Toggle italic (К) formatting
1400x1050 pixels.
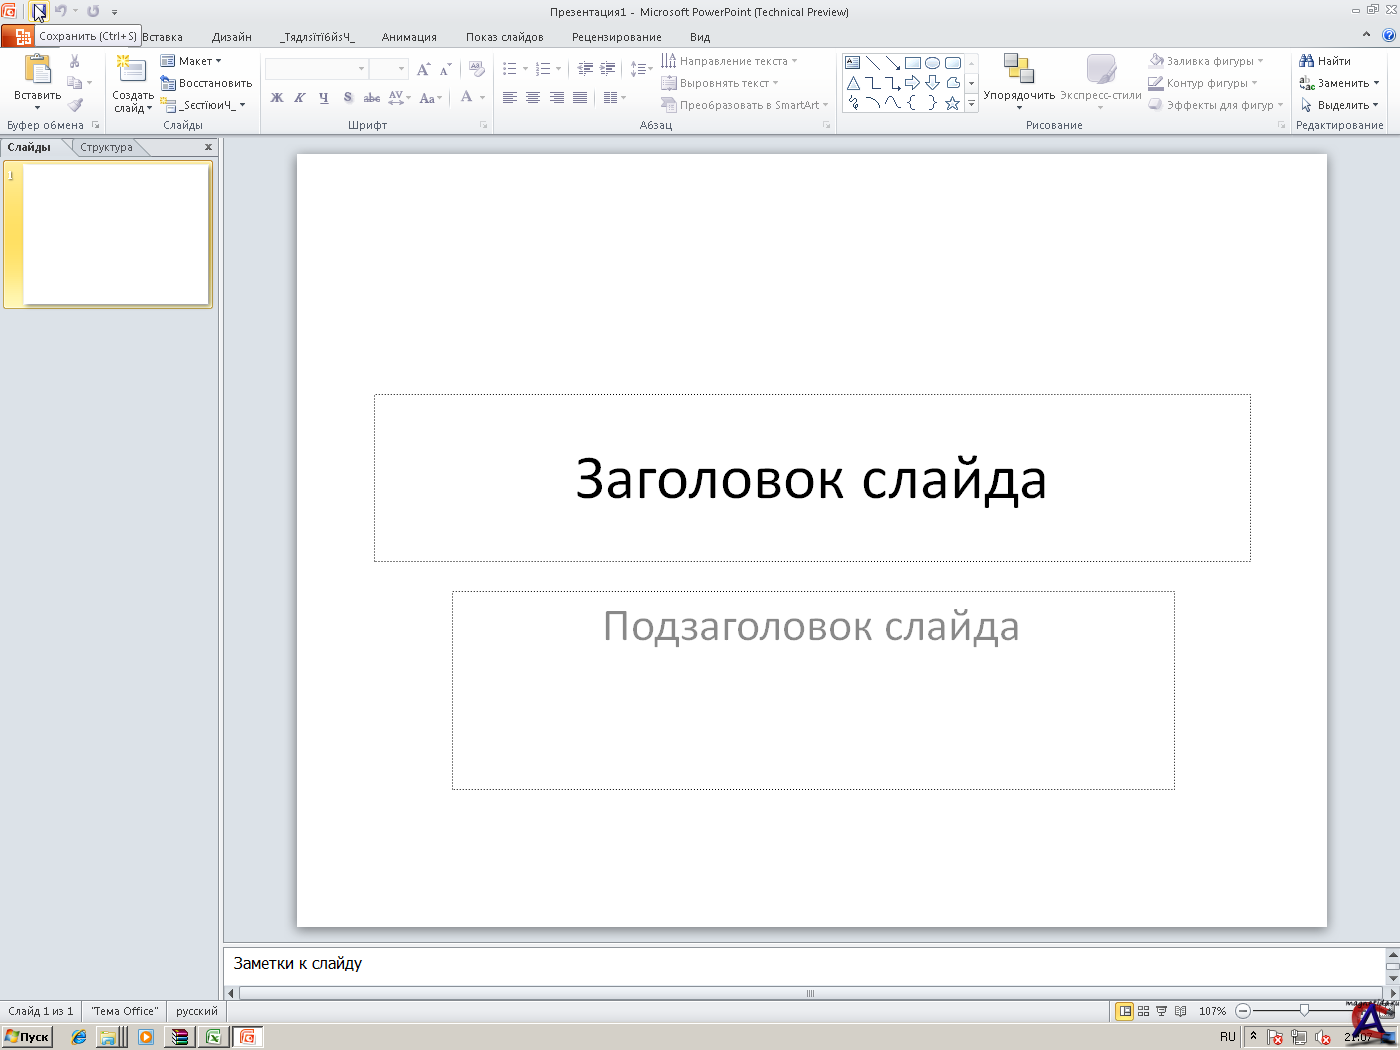[x=299, y=98]
